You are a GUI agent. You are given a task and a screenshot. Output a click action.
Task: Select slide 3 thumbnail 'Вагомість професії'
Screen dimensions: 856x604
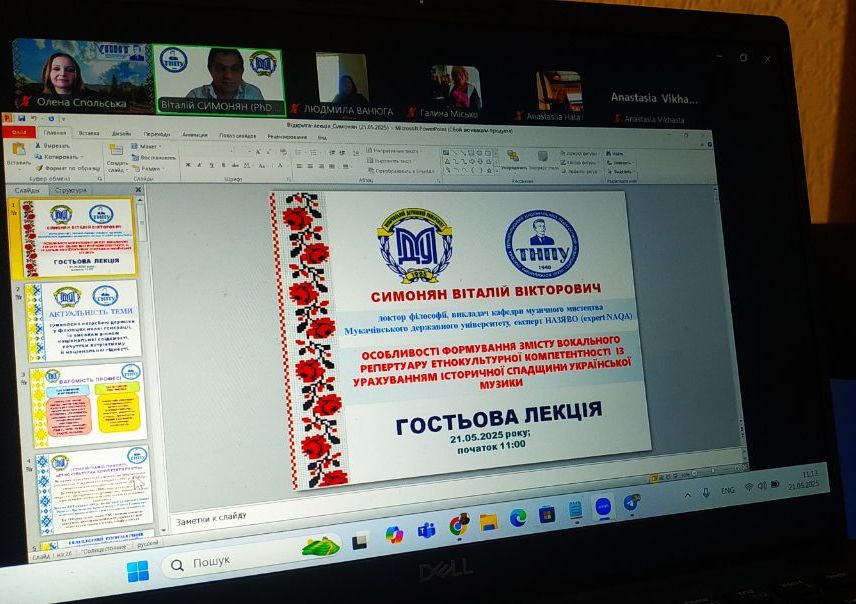pyautogui.click(x=87, y=405)
